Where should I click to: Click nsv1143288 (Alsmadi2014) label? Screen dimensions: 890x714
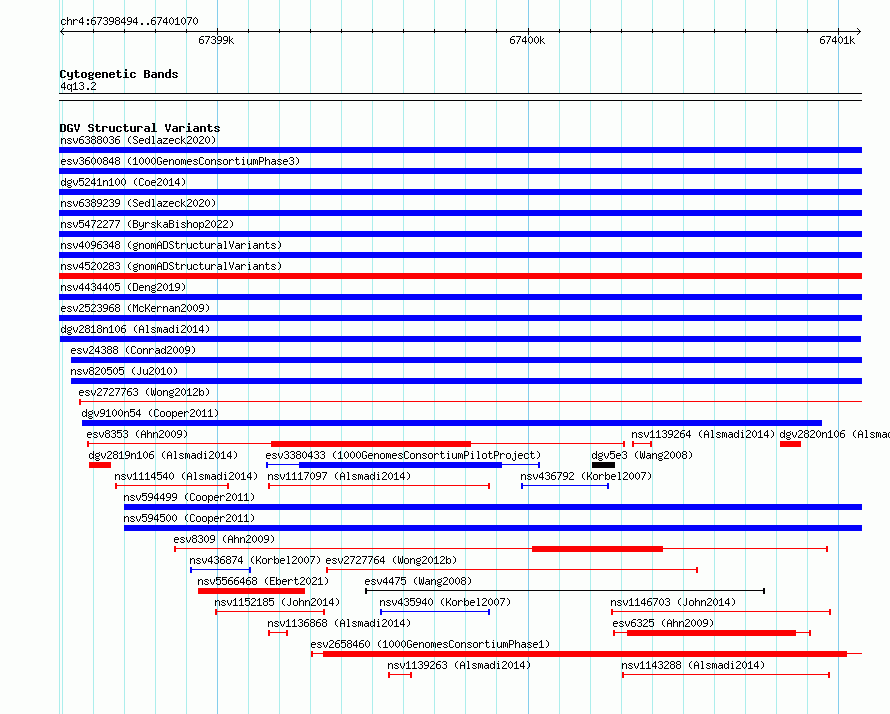[693, 665]
